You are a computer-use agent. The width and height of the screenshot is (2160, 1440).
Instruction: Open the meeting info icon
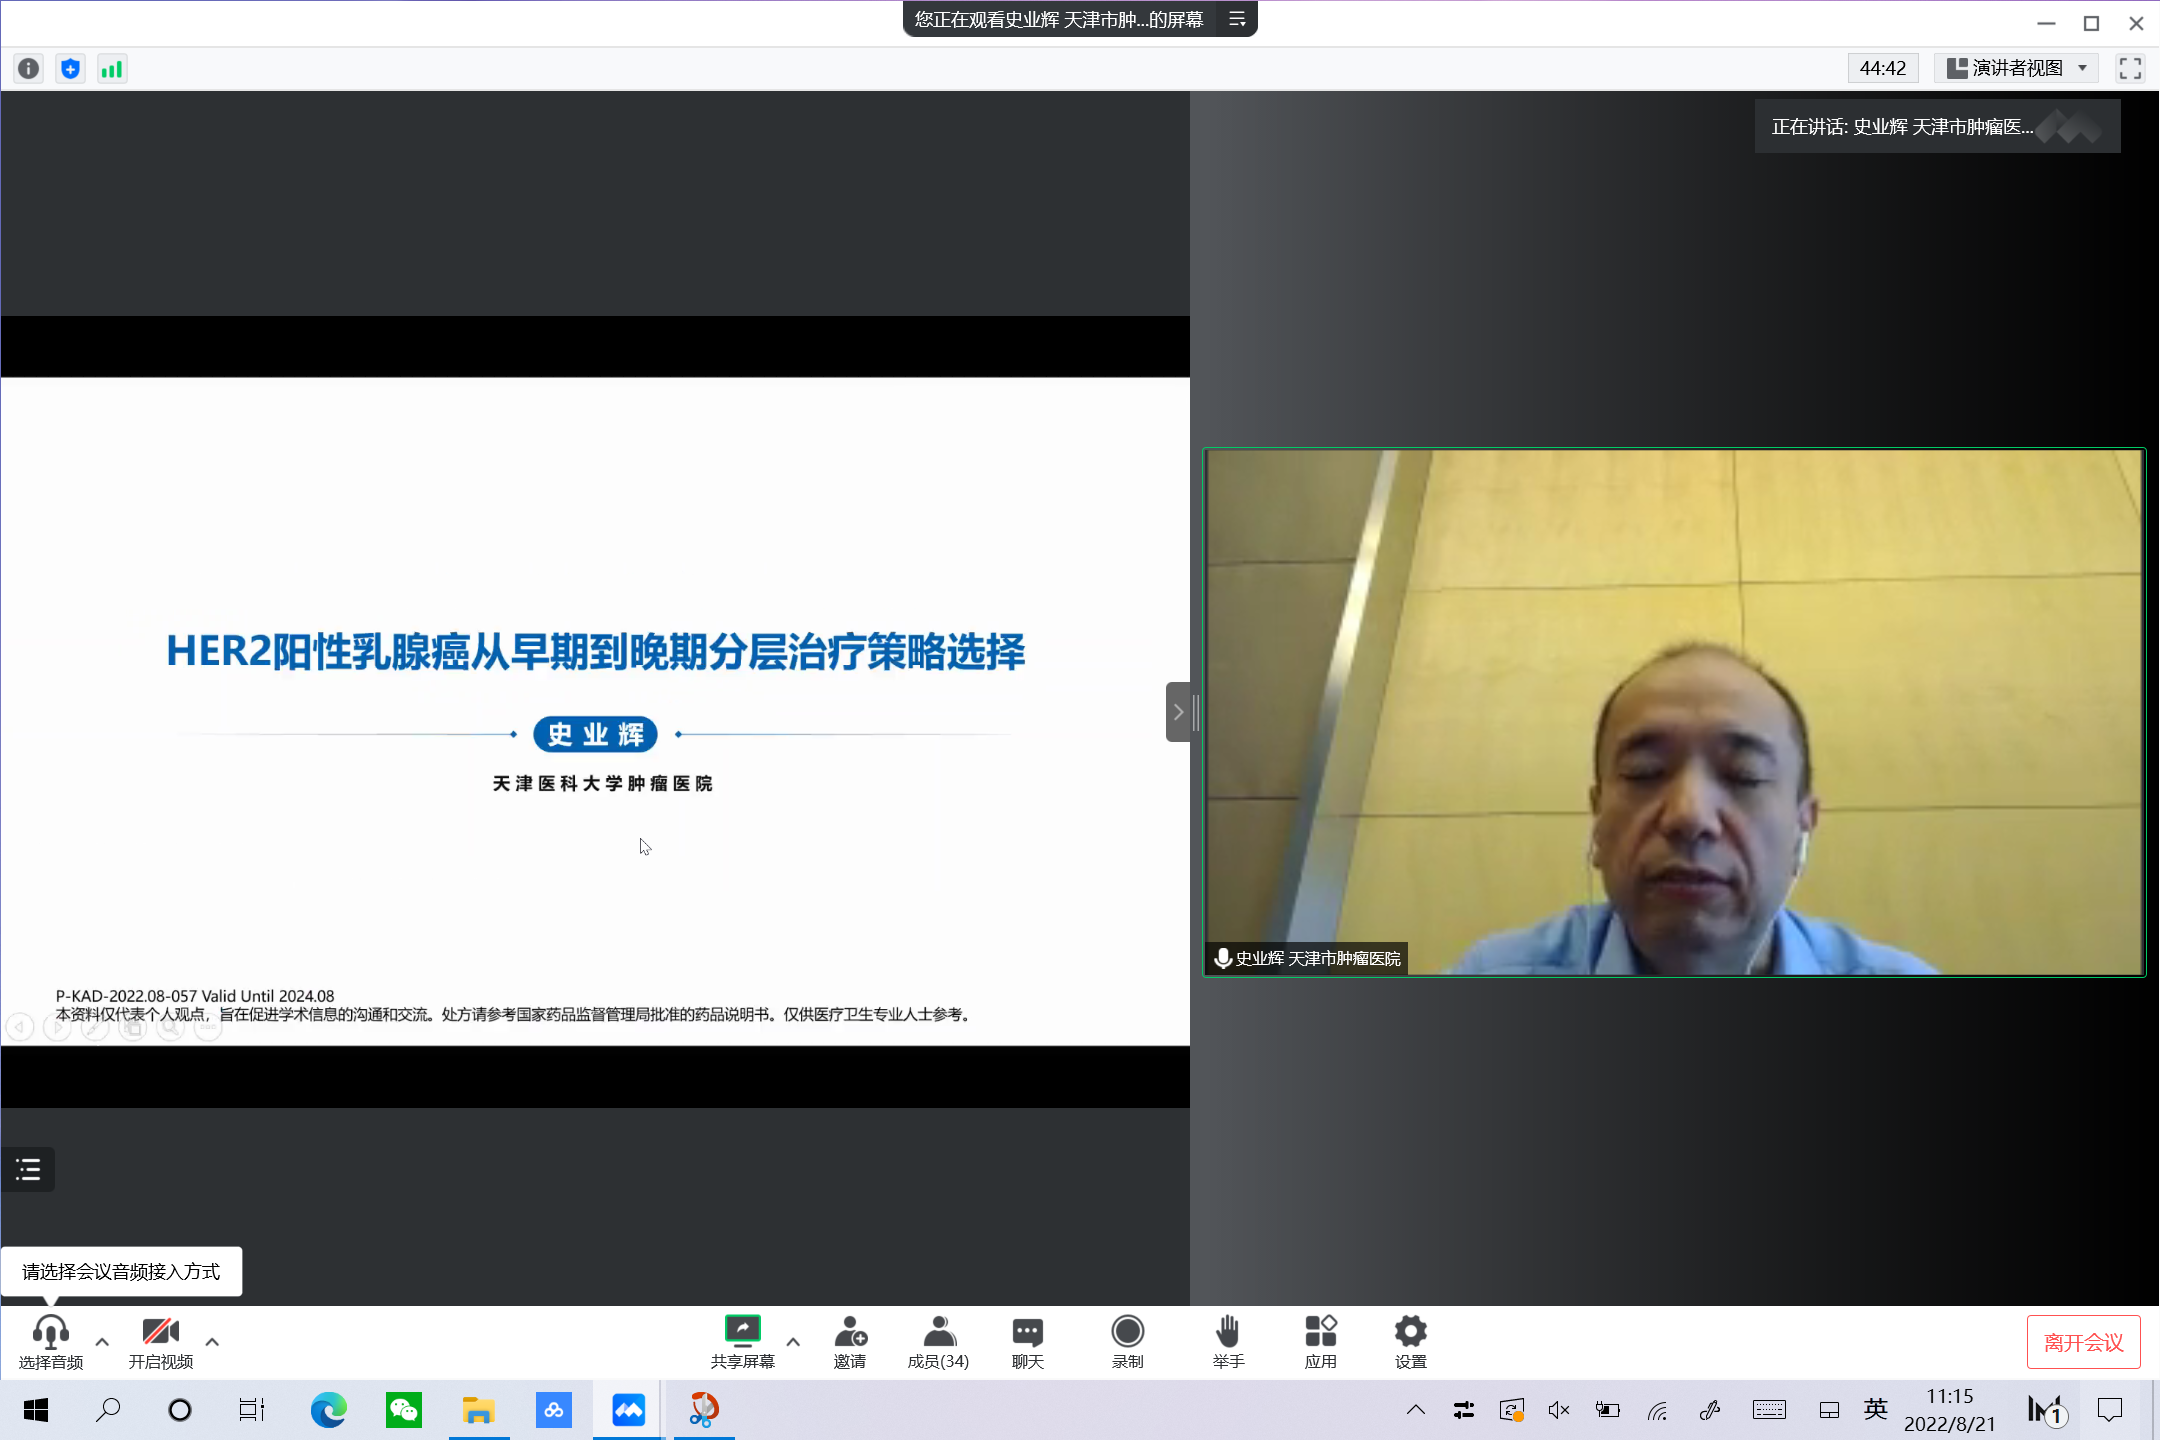28,68
